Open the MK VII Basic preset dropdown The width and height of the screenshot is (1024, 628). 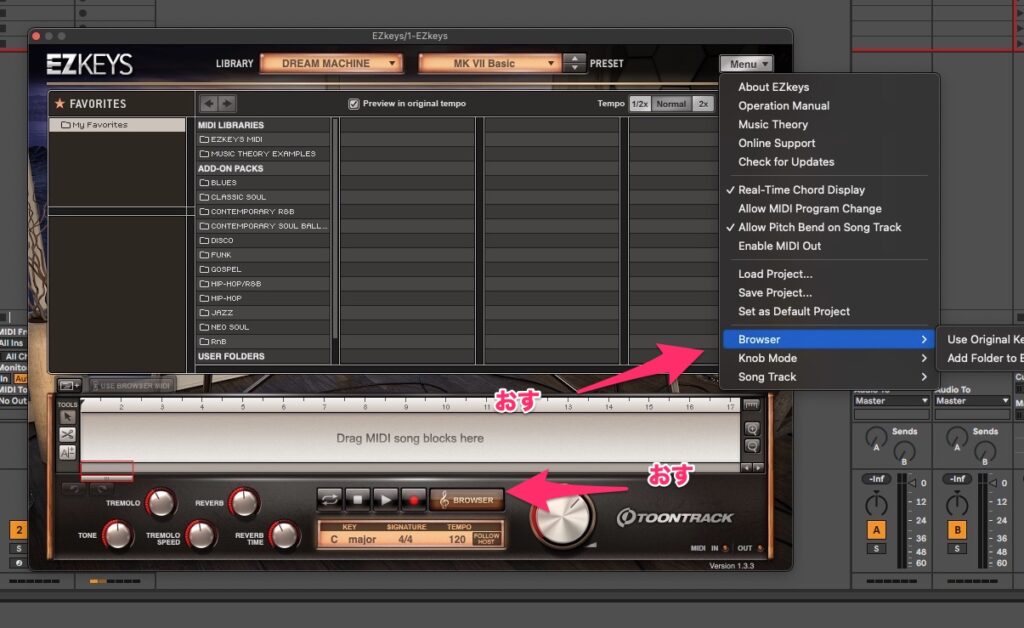(x=489, y=63)
